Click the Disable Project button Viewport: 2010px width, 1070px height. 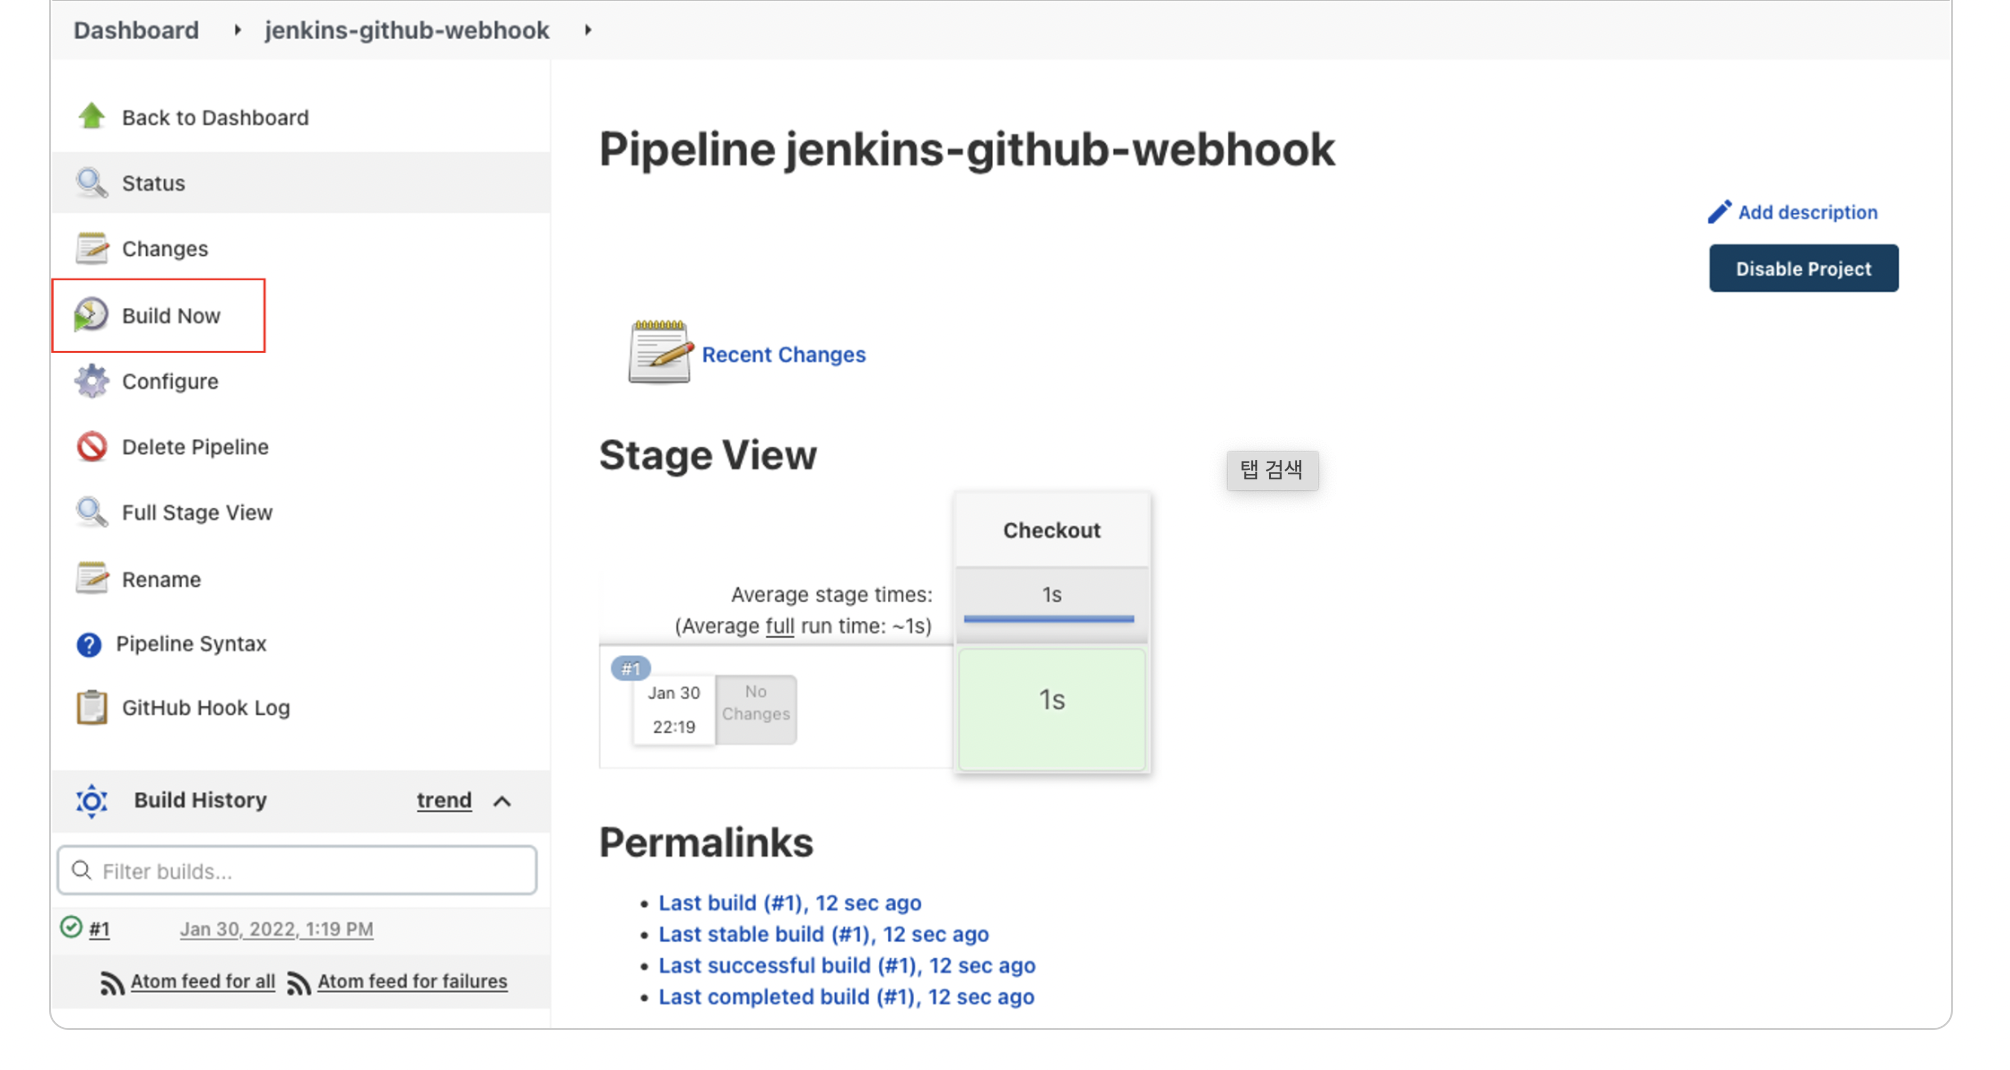(x=1803, y=268)
